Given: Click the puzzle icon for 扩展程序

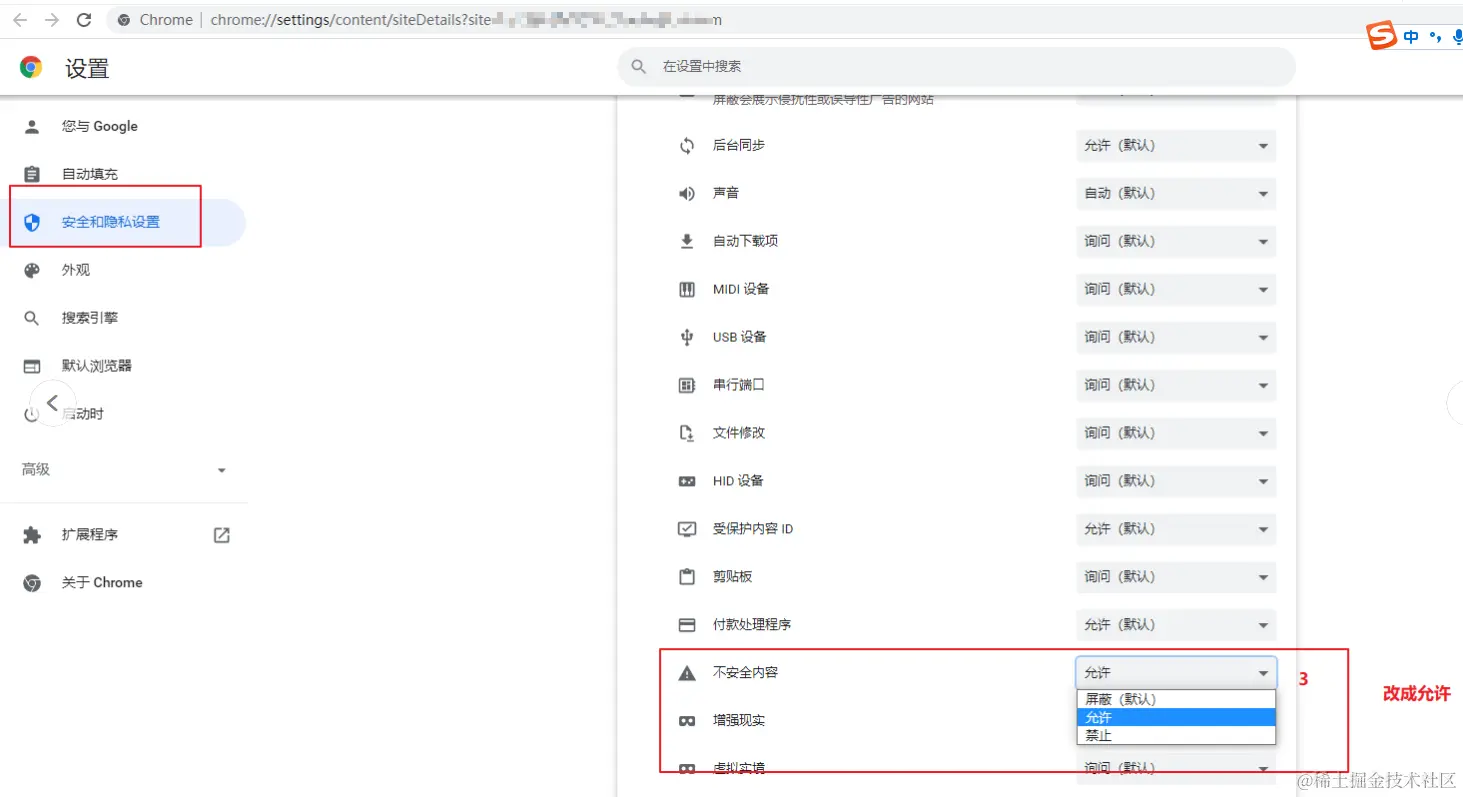Looking at the screenshot, I should point(32,535).
